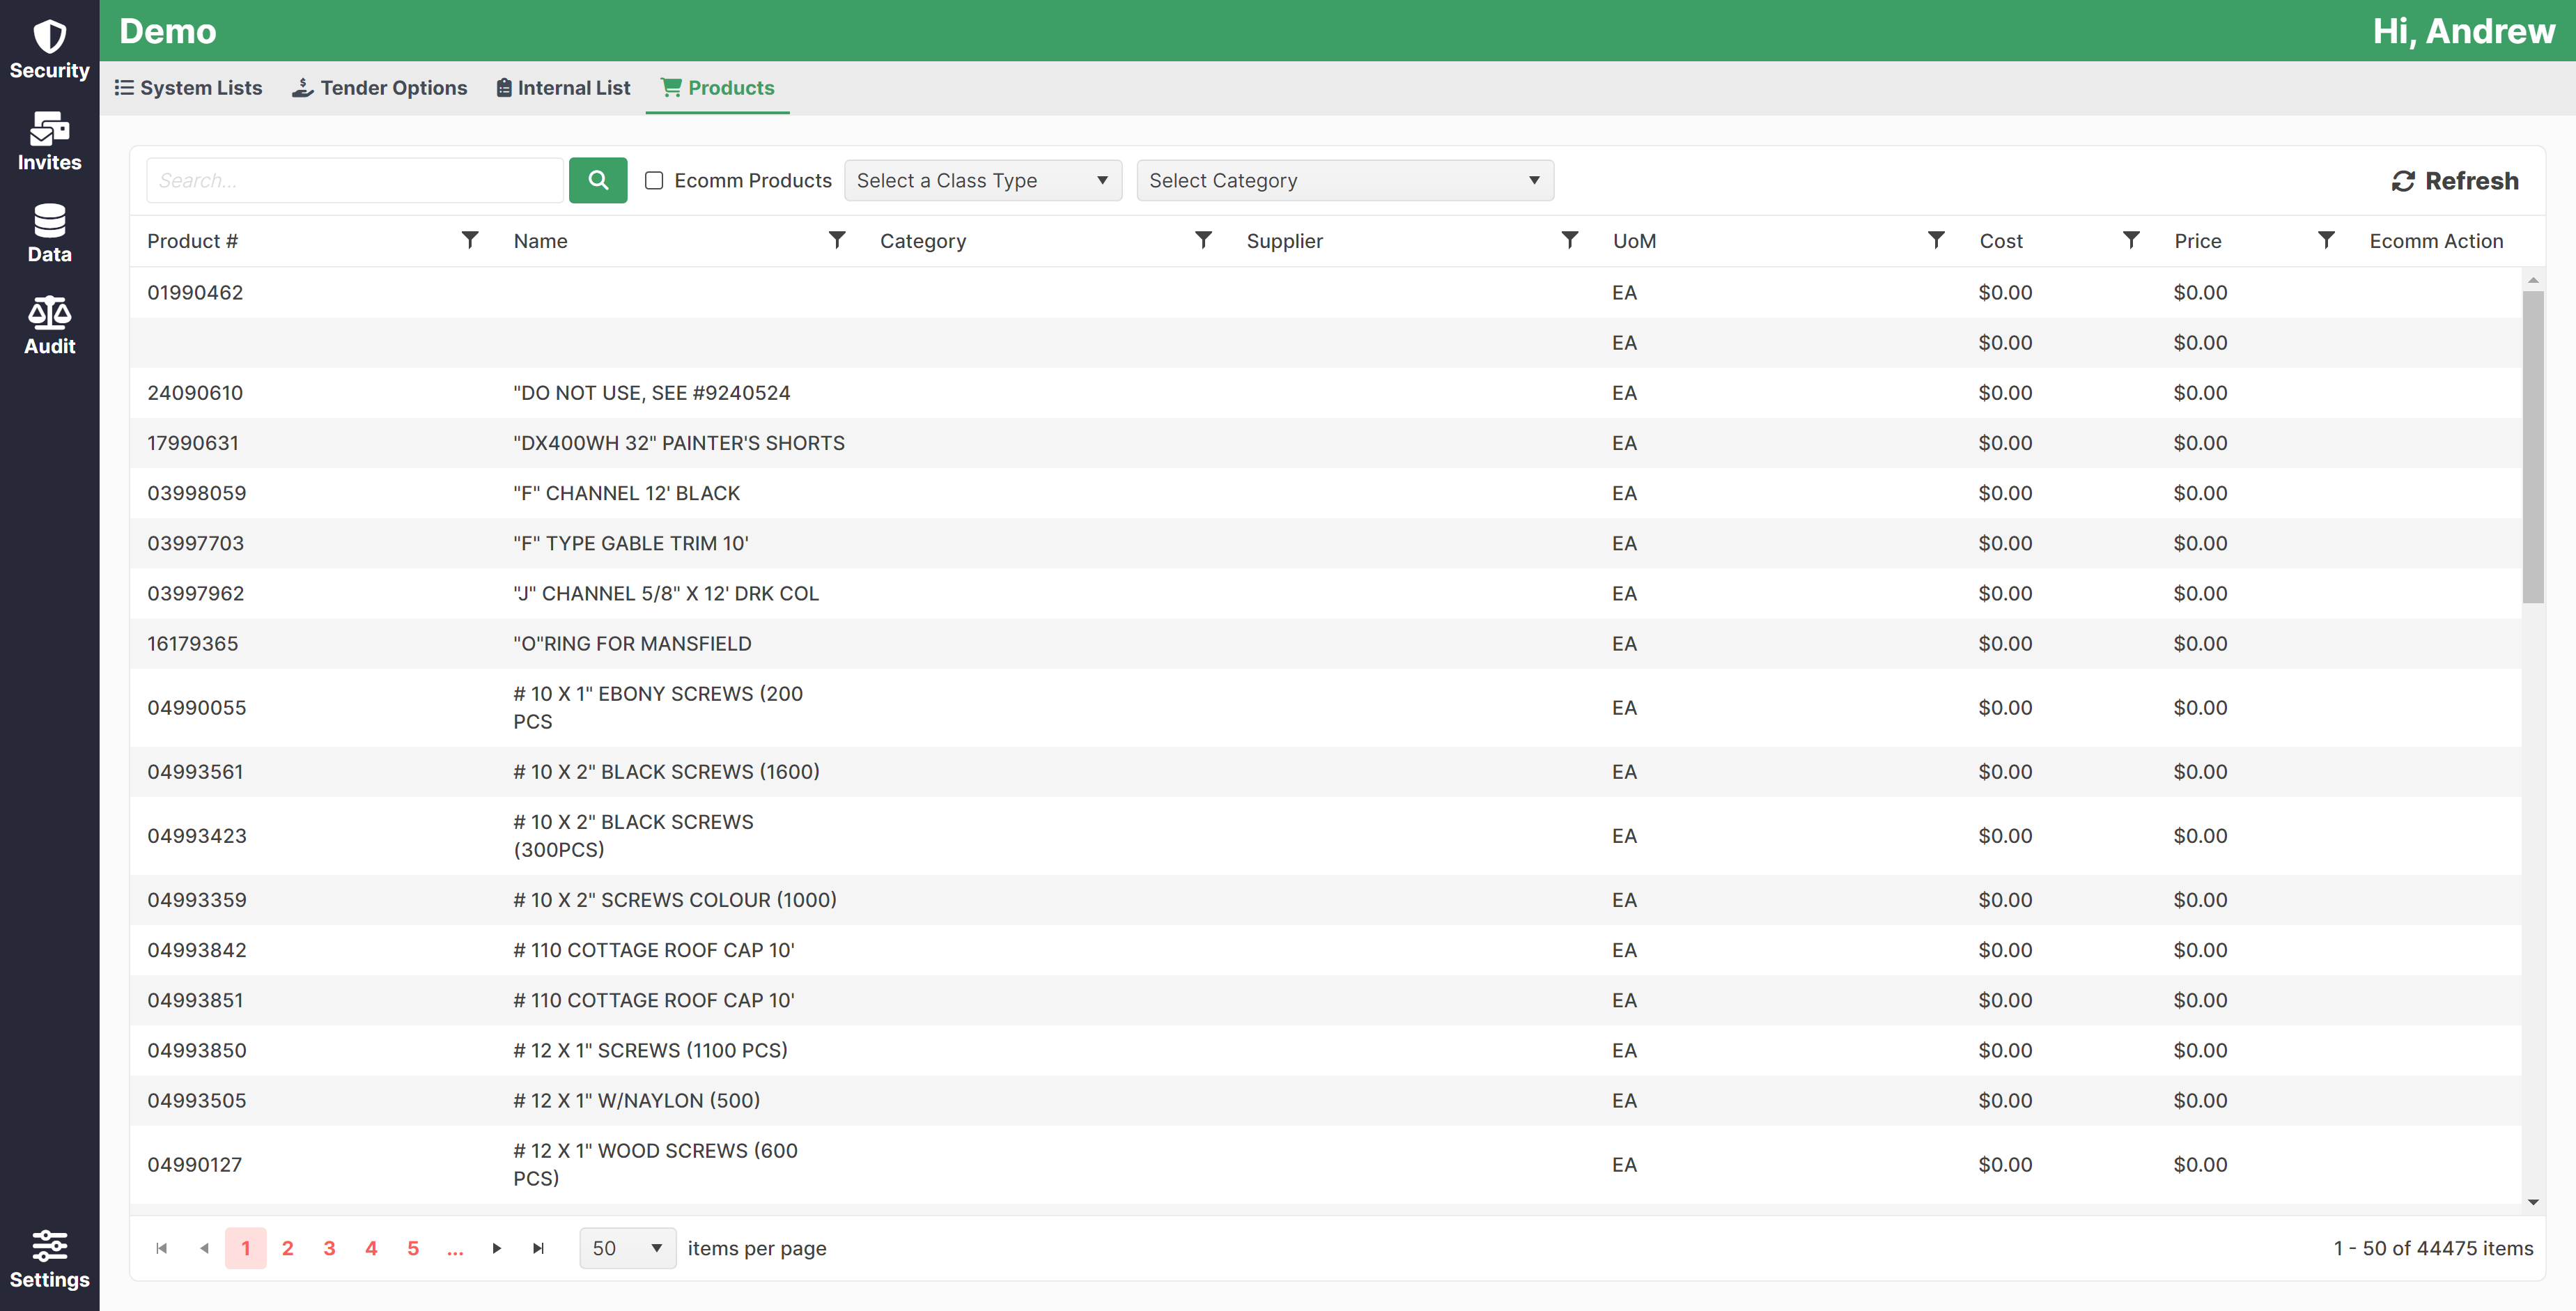Screen dimensions: 2576x1311
Task: Go to page 5
Action: coord(414,1248)
